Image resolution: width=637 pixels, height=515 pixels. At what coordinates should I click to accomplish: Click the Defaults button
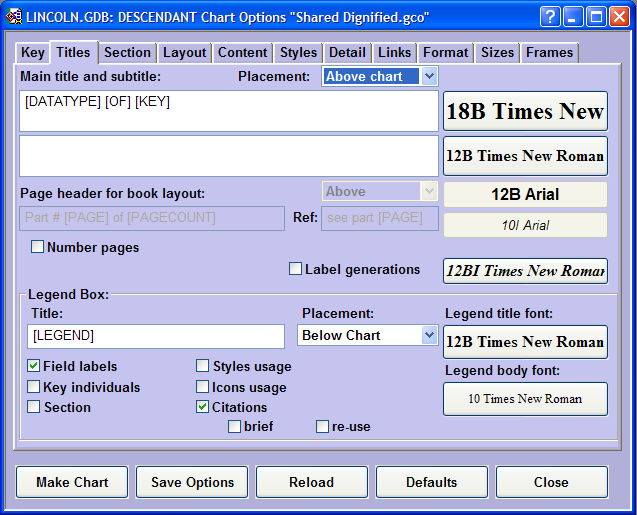(431, 482)
